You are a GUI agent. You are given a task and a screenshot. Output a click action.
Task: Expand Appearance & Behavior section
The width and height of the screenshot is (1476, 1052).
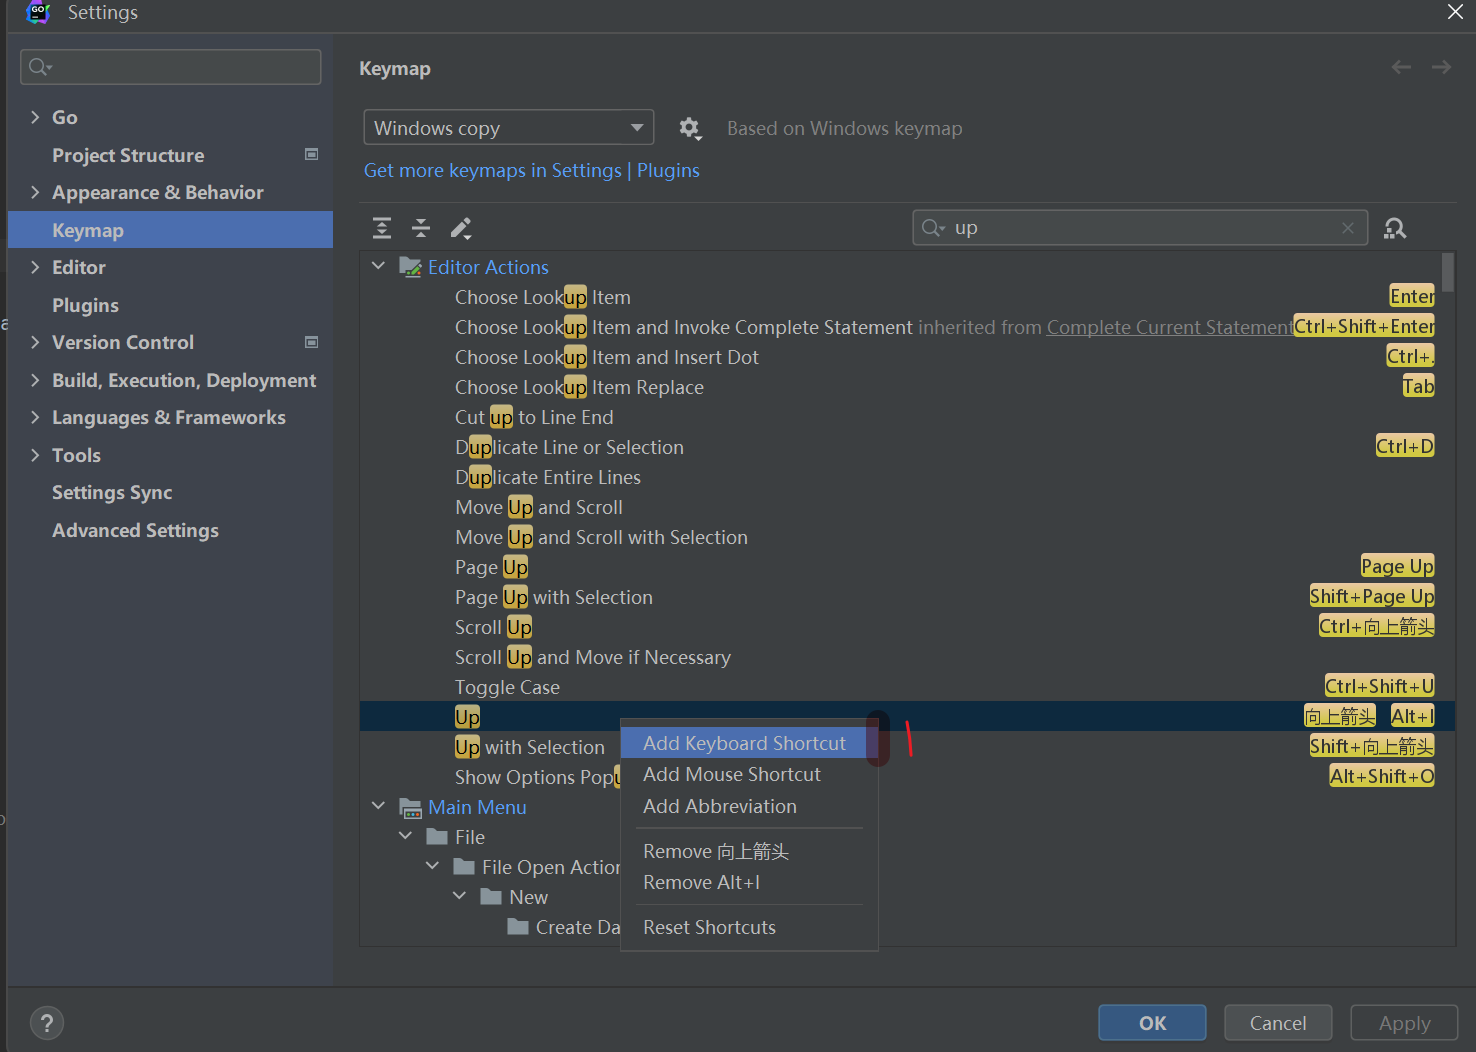35,192
